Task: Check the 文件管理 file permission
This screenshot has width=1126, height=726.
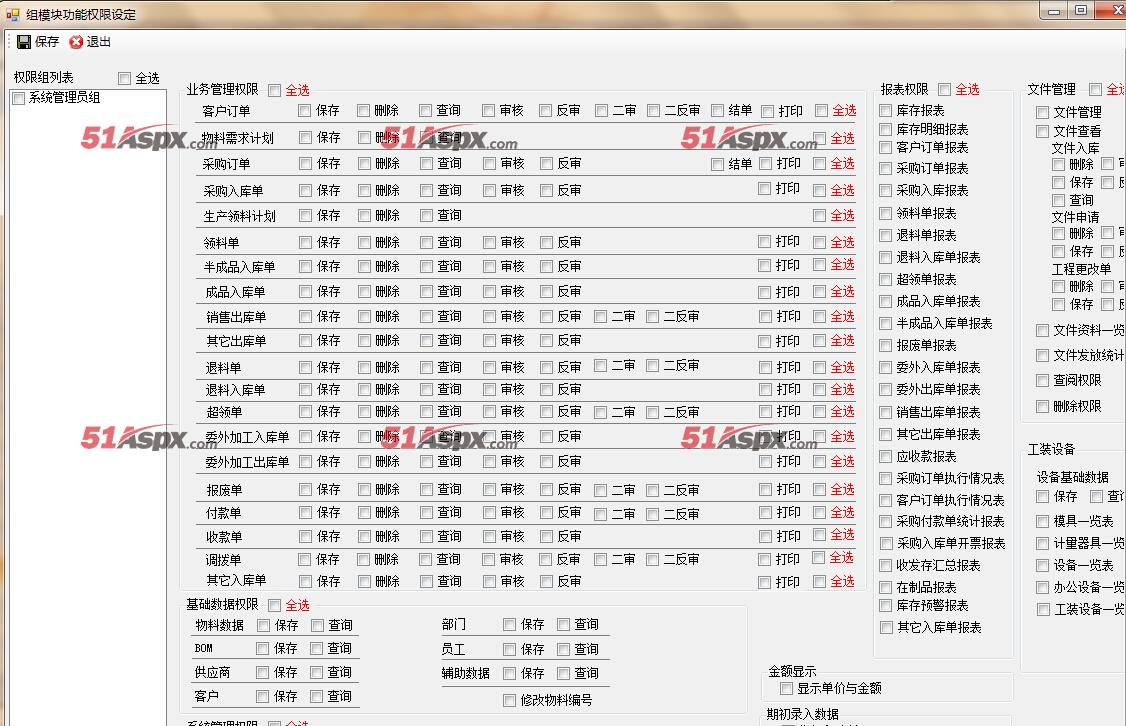Action: coord(1042,113)
